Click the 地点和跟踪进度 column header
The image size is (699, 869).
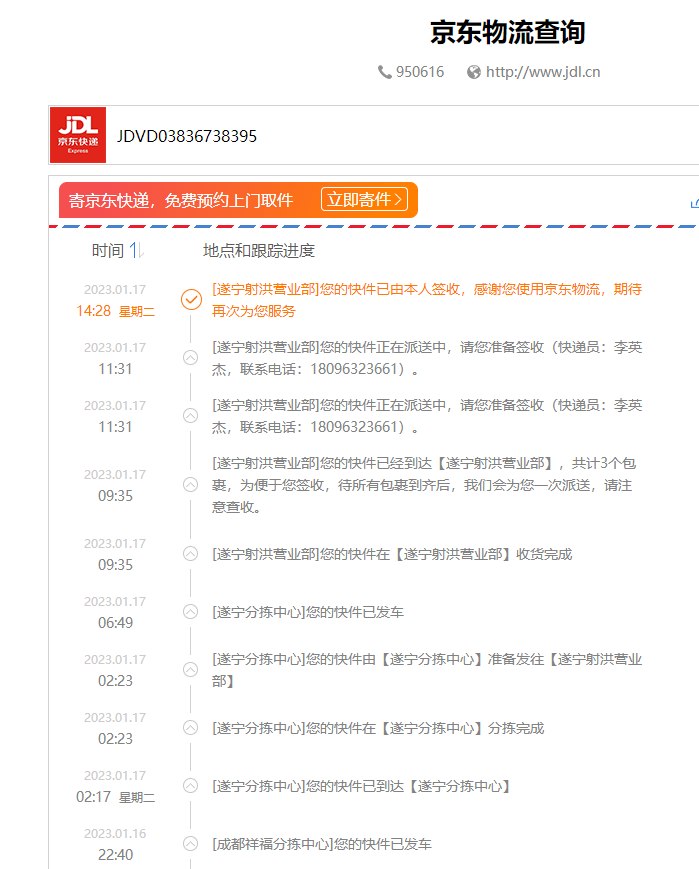pyautogui.click(x=259, y=251)
